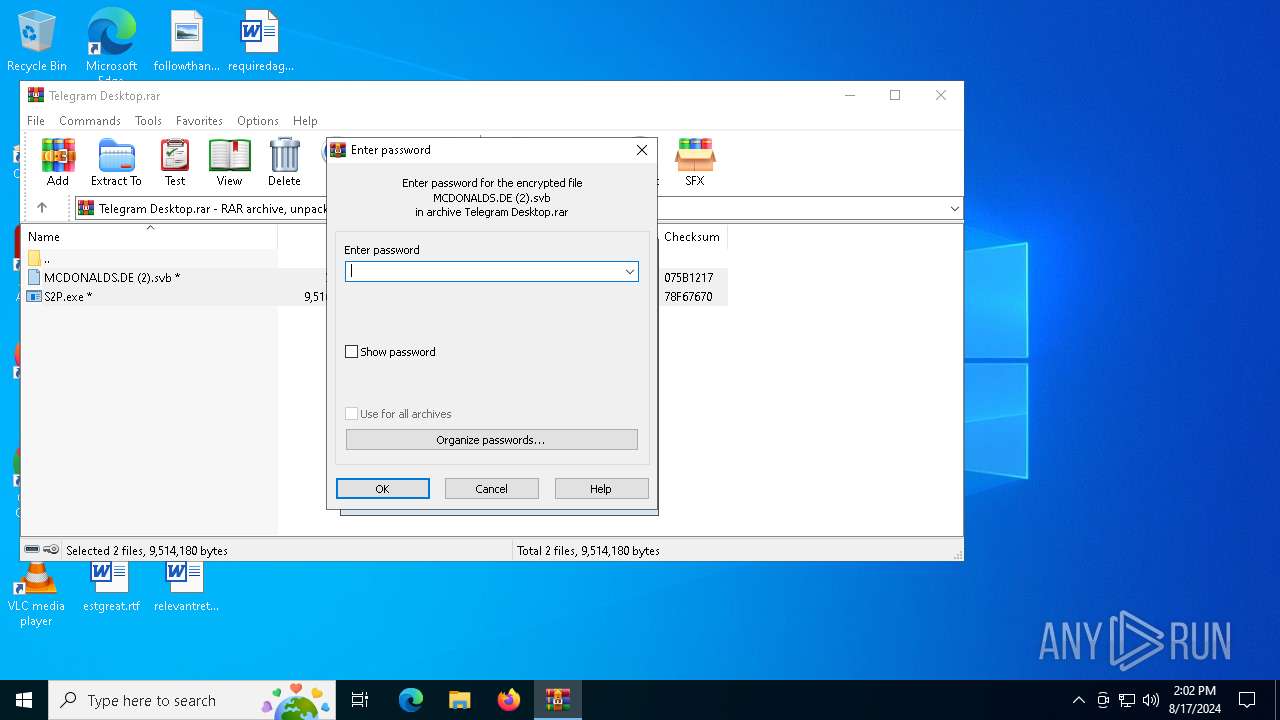1280x720 pixels.
Task: Open the notification center icon
Action: (1247, 700)
